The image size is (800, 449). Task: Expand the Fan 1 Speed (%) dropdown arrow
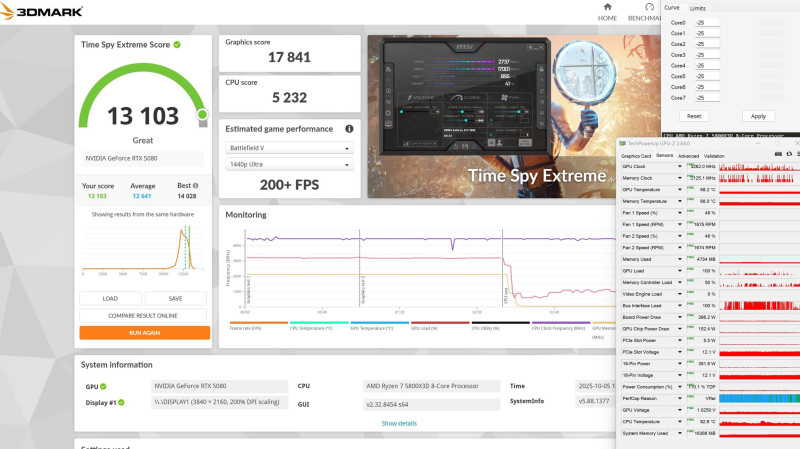tap(680, 213)
